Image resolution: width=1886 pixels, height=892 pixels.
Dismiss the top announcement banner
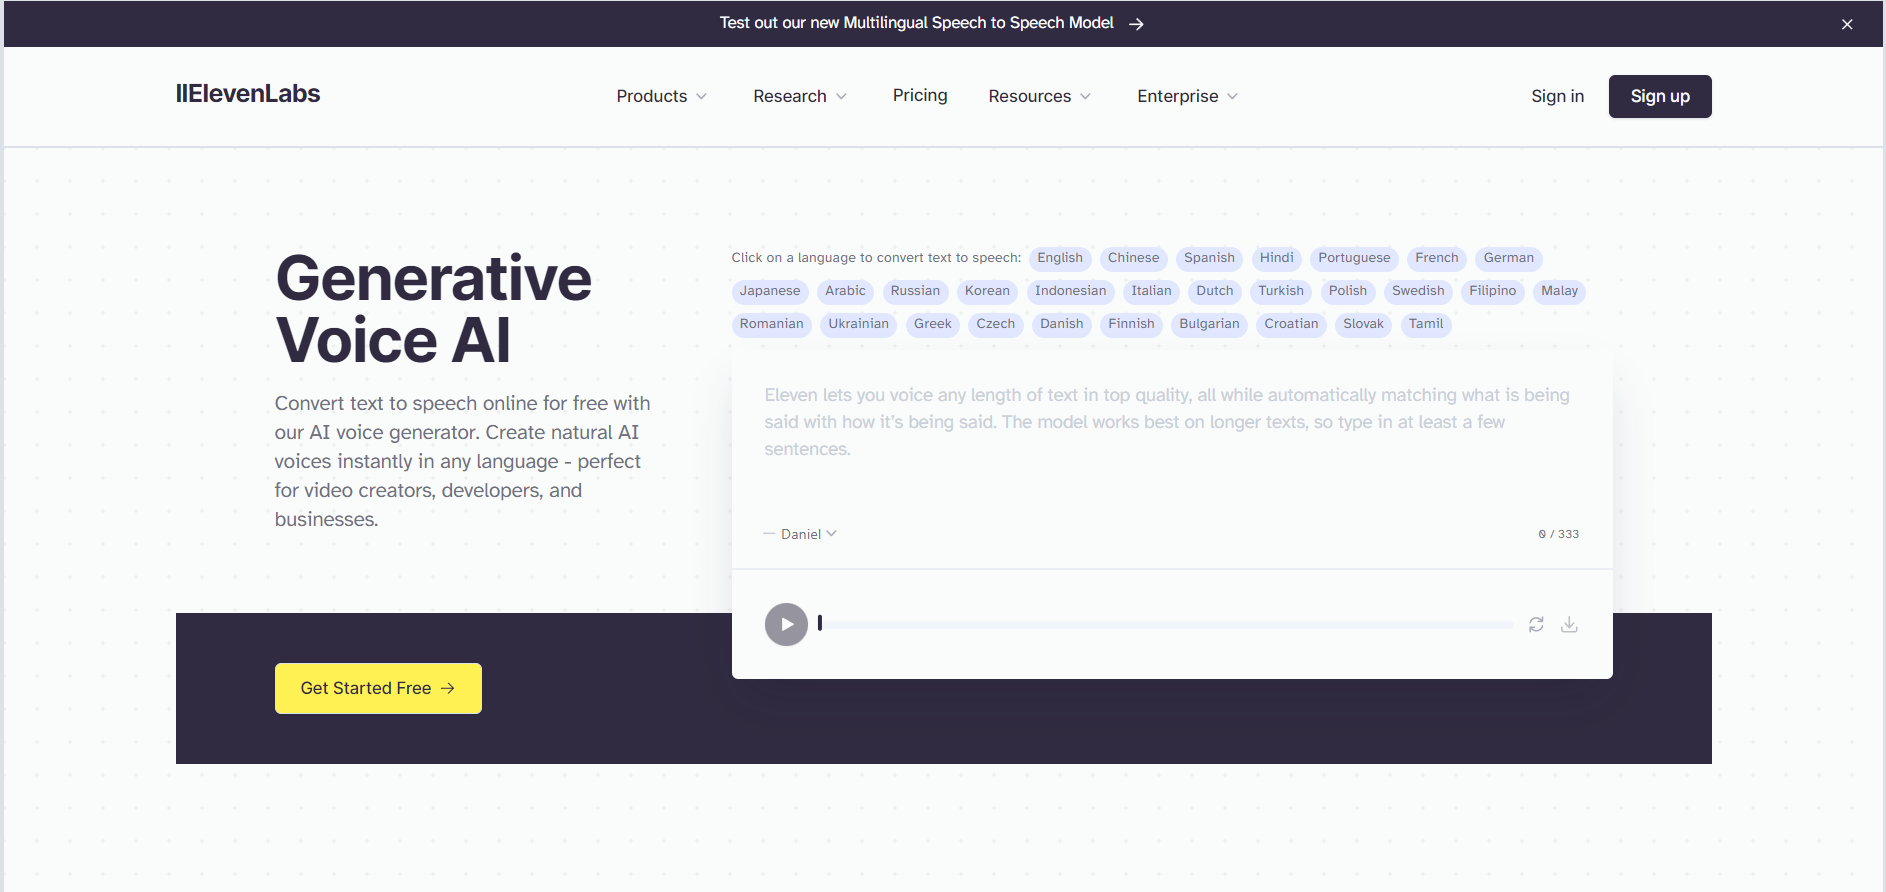coord(1847,24)
